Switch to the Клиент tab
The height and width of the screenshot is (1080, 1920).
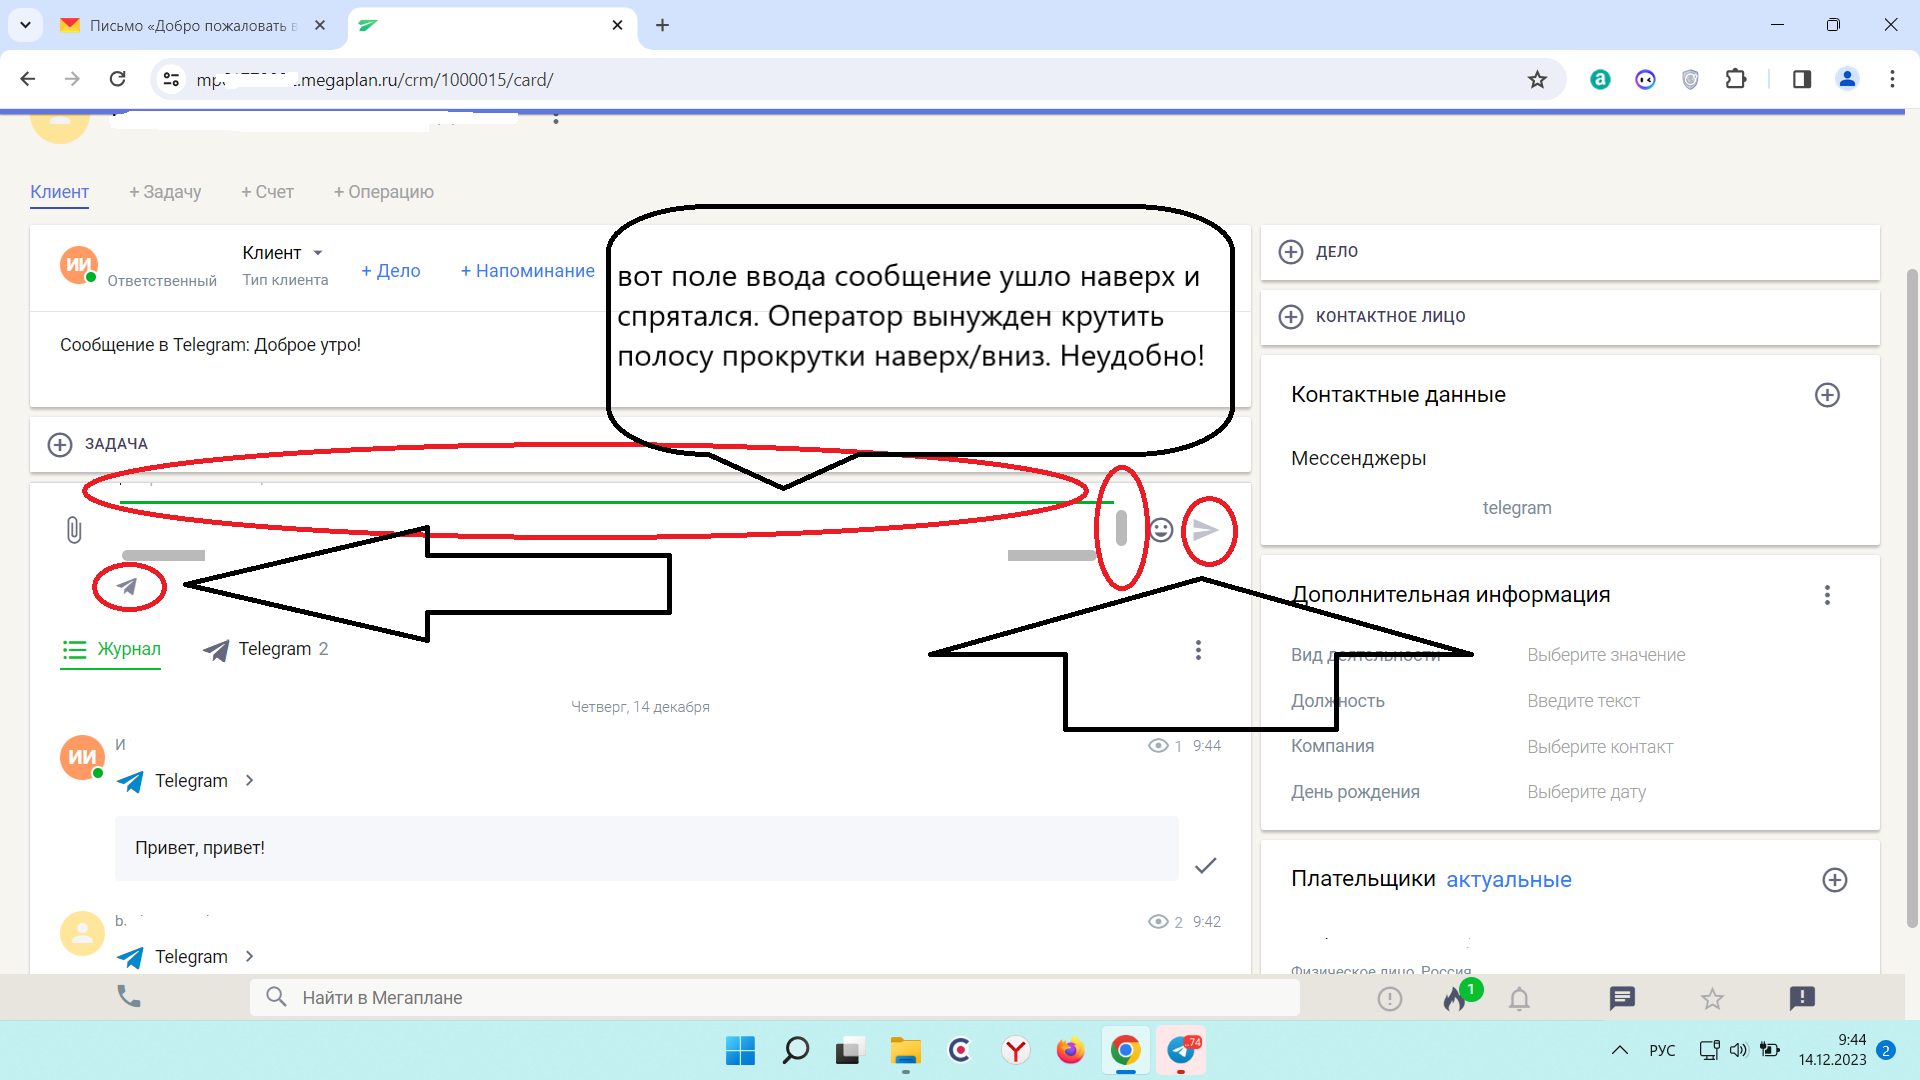pos(59,192)
